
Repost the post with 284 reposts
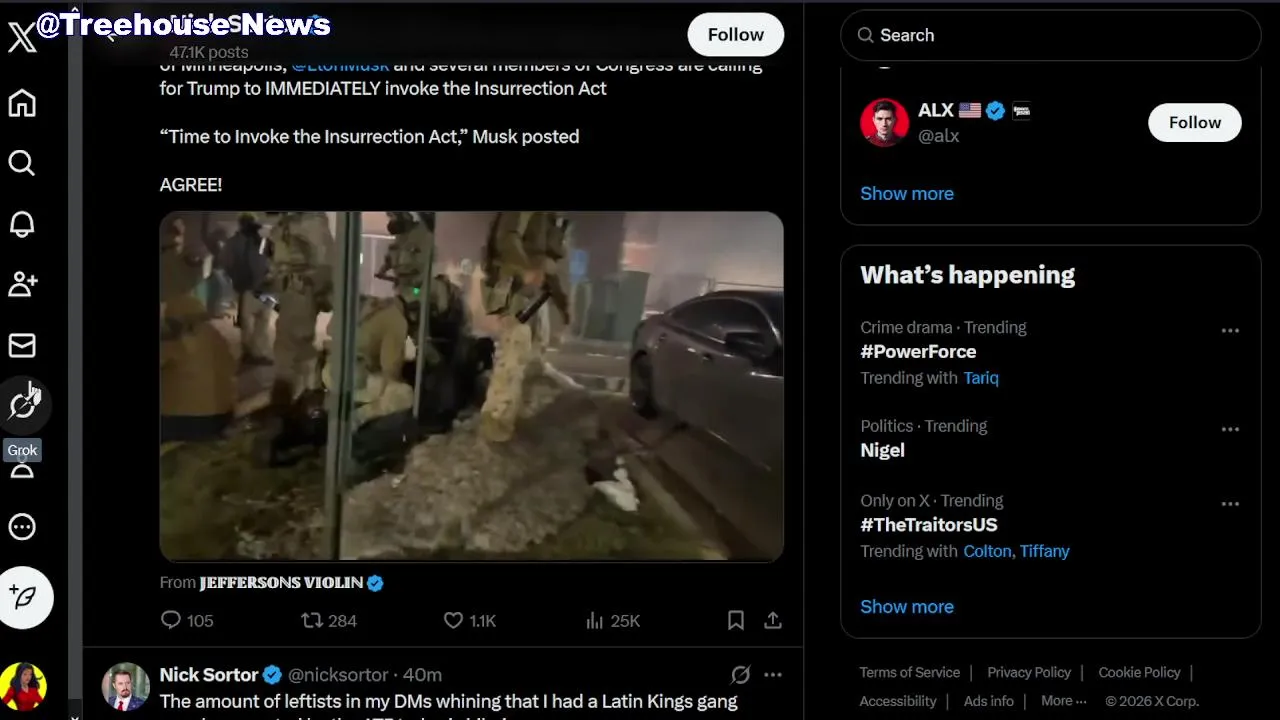[312, 621]
